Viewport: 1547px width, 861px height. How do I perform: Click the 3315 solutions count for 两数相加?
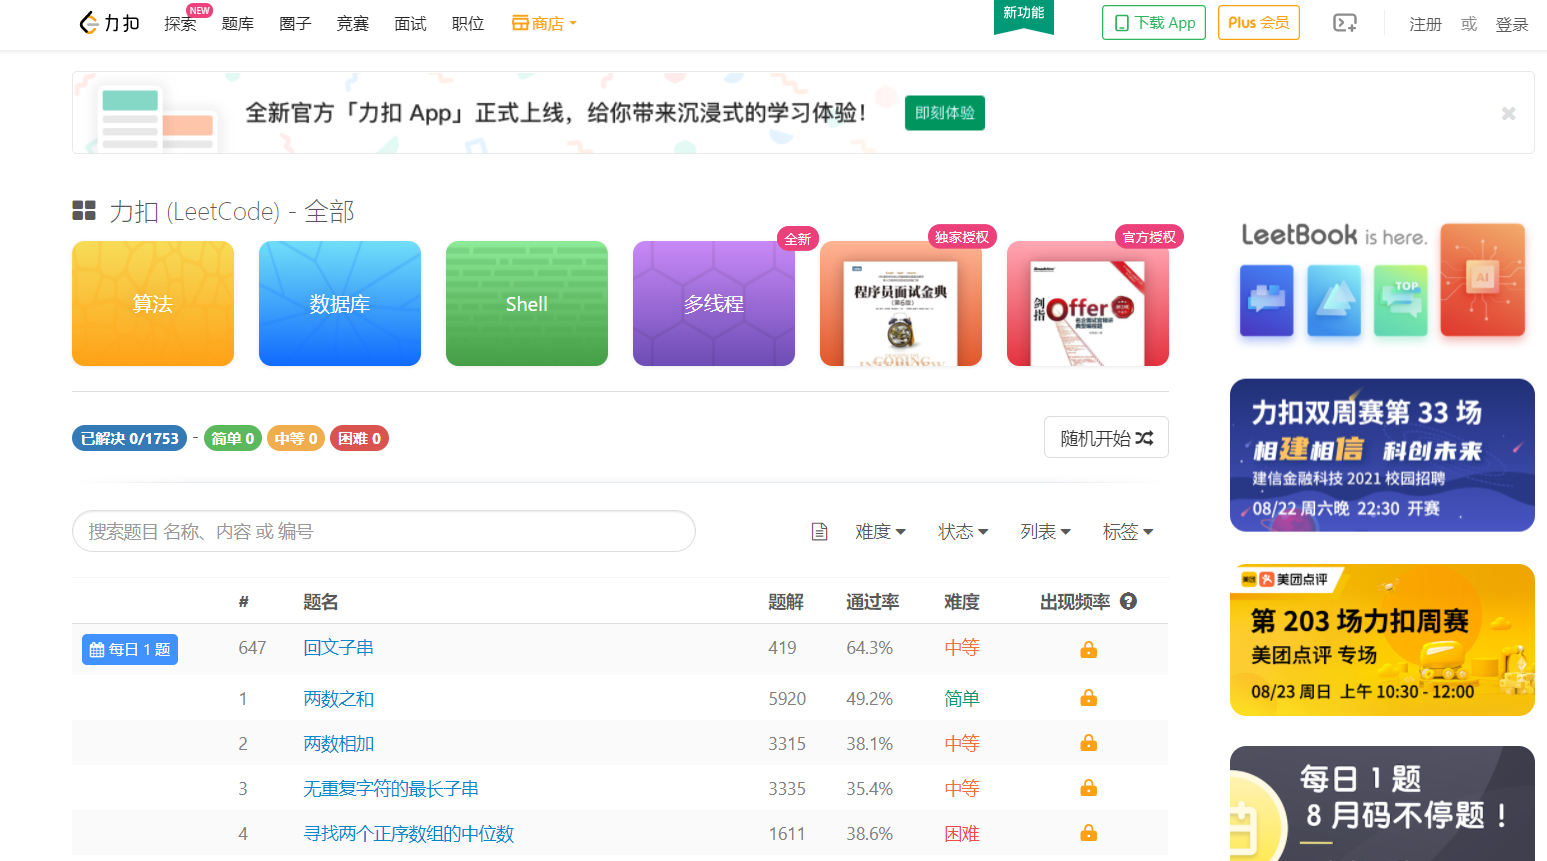(787, 744)
